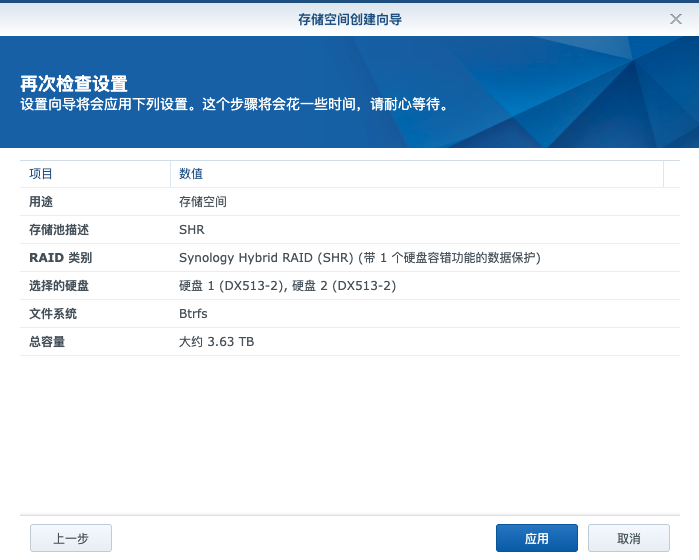
Task: Select the 文件系统 row label
Action: 53,314
